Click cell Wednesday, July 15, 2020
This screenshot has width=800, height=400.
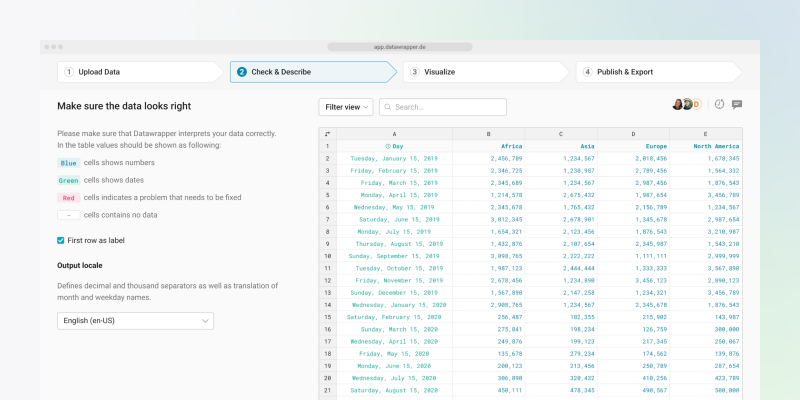click(x=394, y=378)
